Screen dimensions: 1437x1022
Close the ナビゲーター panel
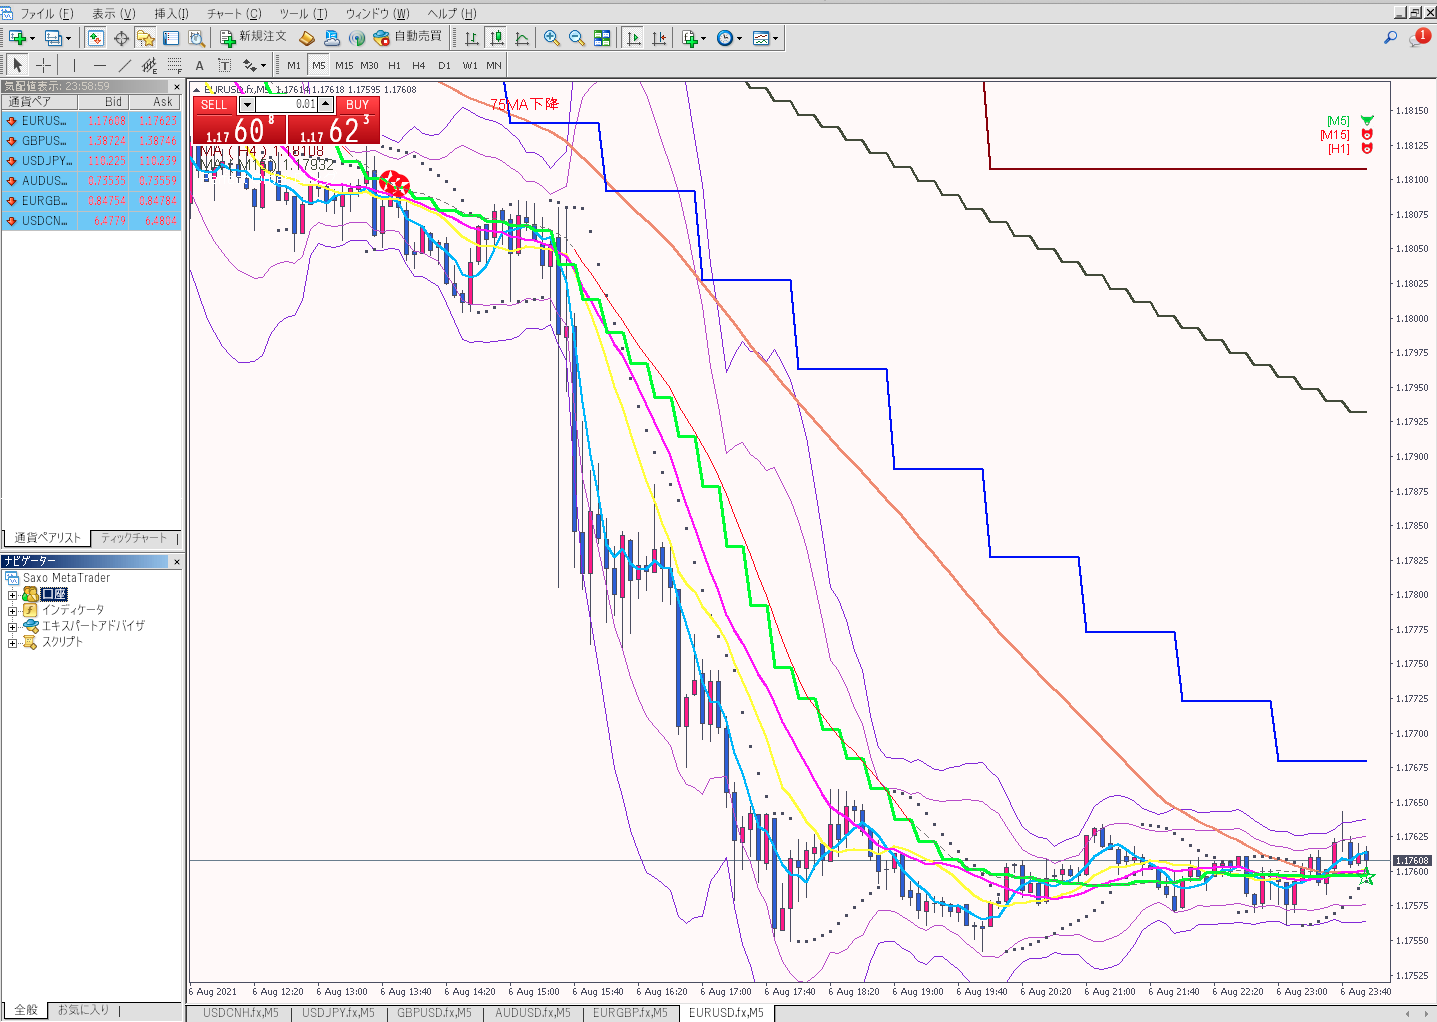tap(176, 562)
